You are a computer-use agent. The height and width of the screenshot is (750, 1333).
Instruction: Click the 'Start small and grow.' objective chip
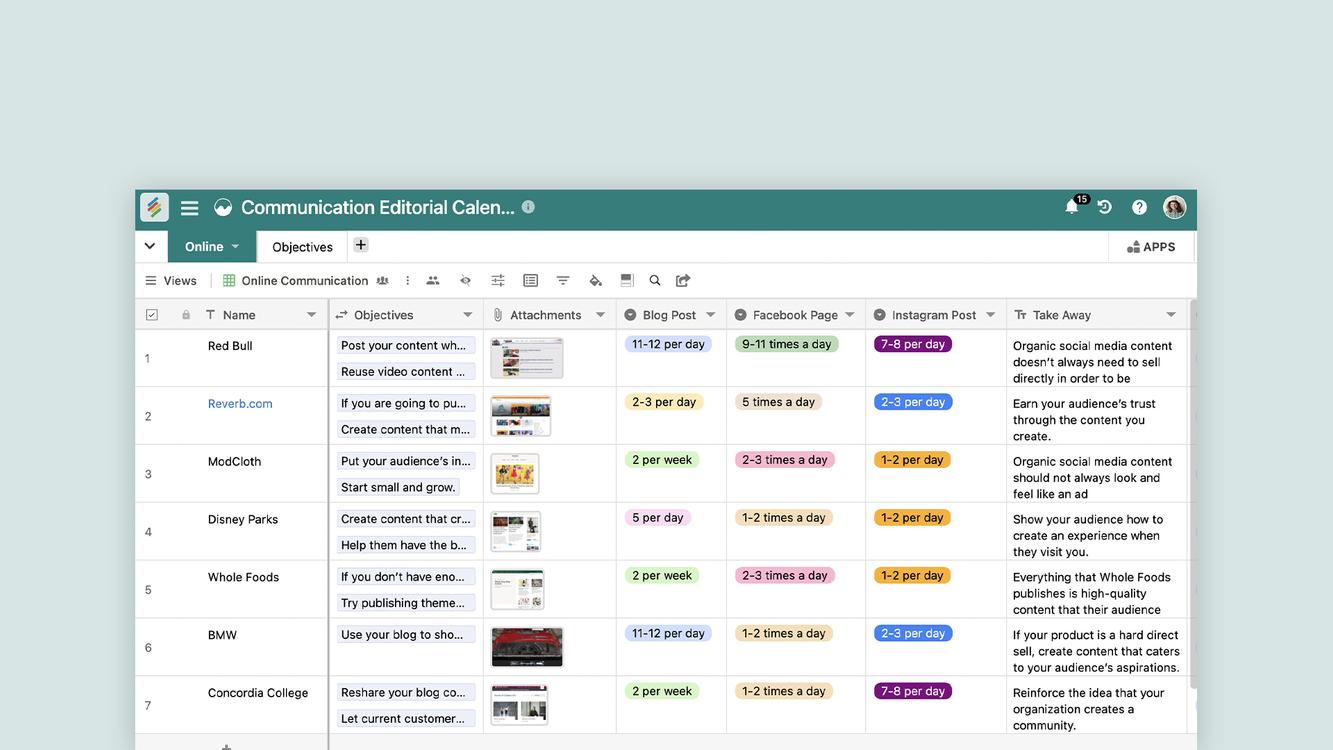tap(398, 487)
